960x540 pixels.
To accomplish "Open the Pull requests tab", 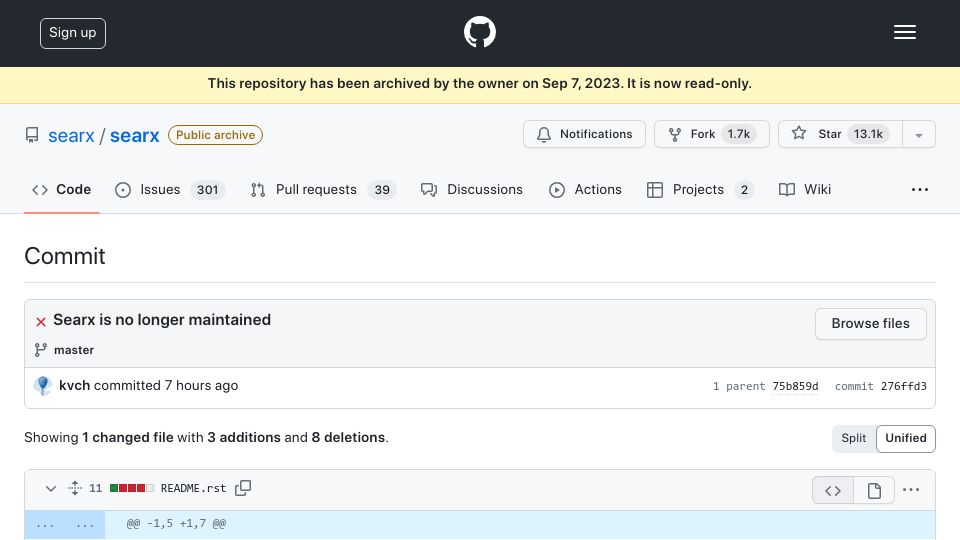I will [x=323, y=190].
